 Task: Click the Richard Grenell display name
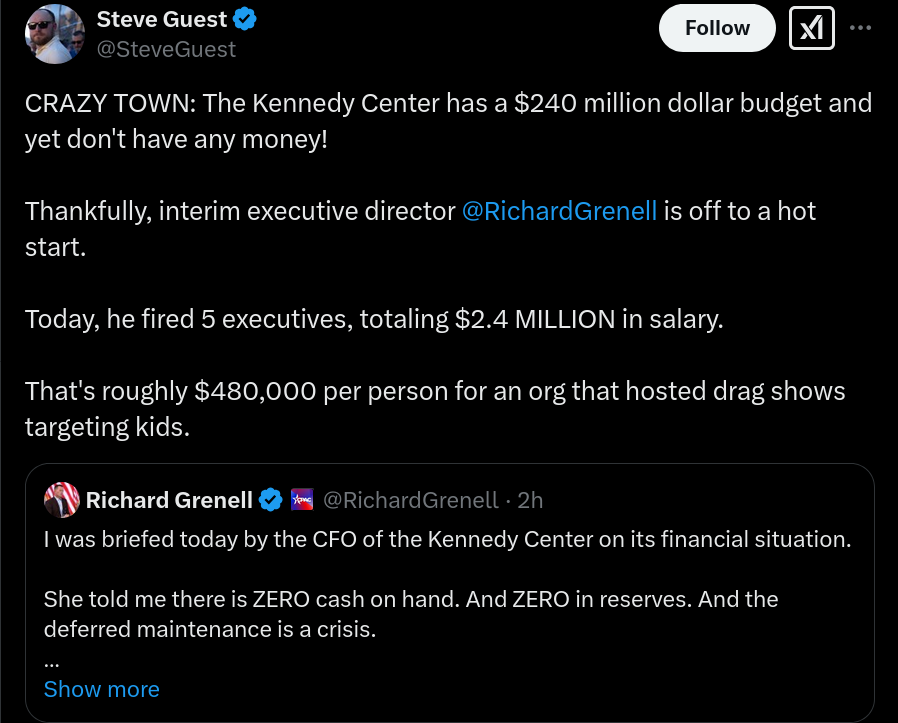tap(169, 500)
